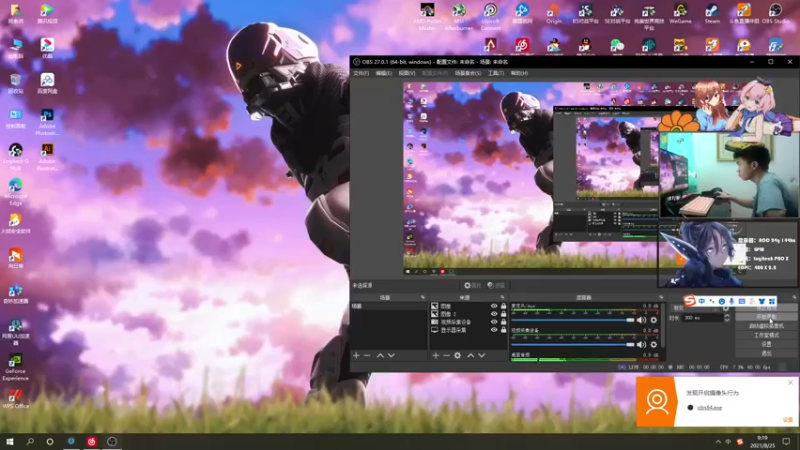The image size is (800, 450).
Task: Open the 帮助(H) menu in OBS
Action: tap(519, 73)
